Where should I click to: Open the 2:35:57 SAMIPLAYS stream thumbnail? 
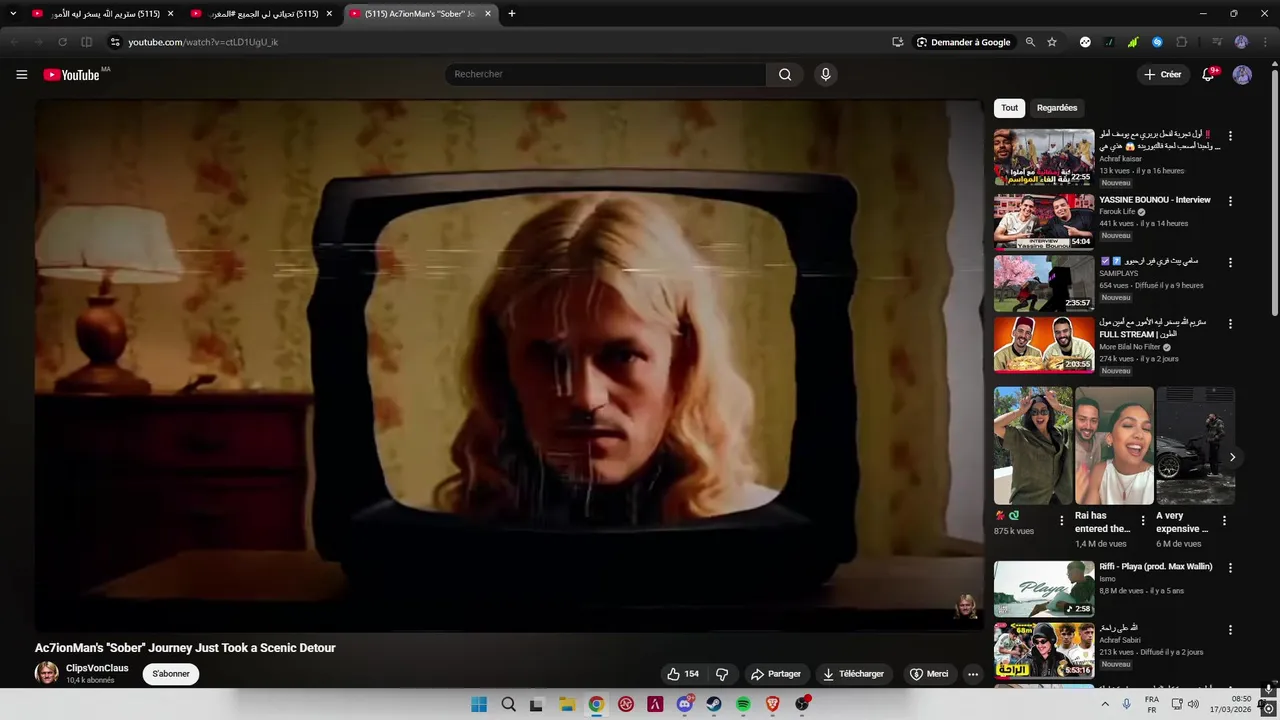[x=1044, y=283]
